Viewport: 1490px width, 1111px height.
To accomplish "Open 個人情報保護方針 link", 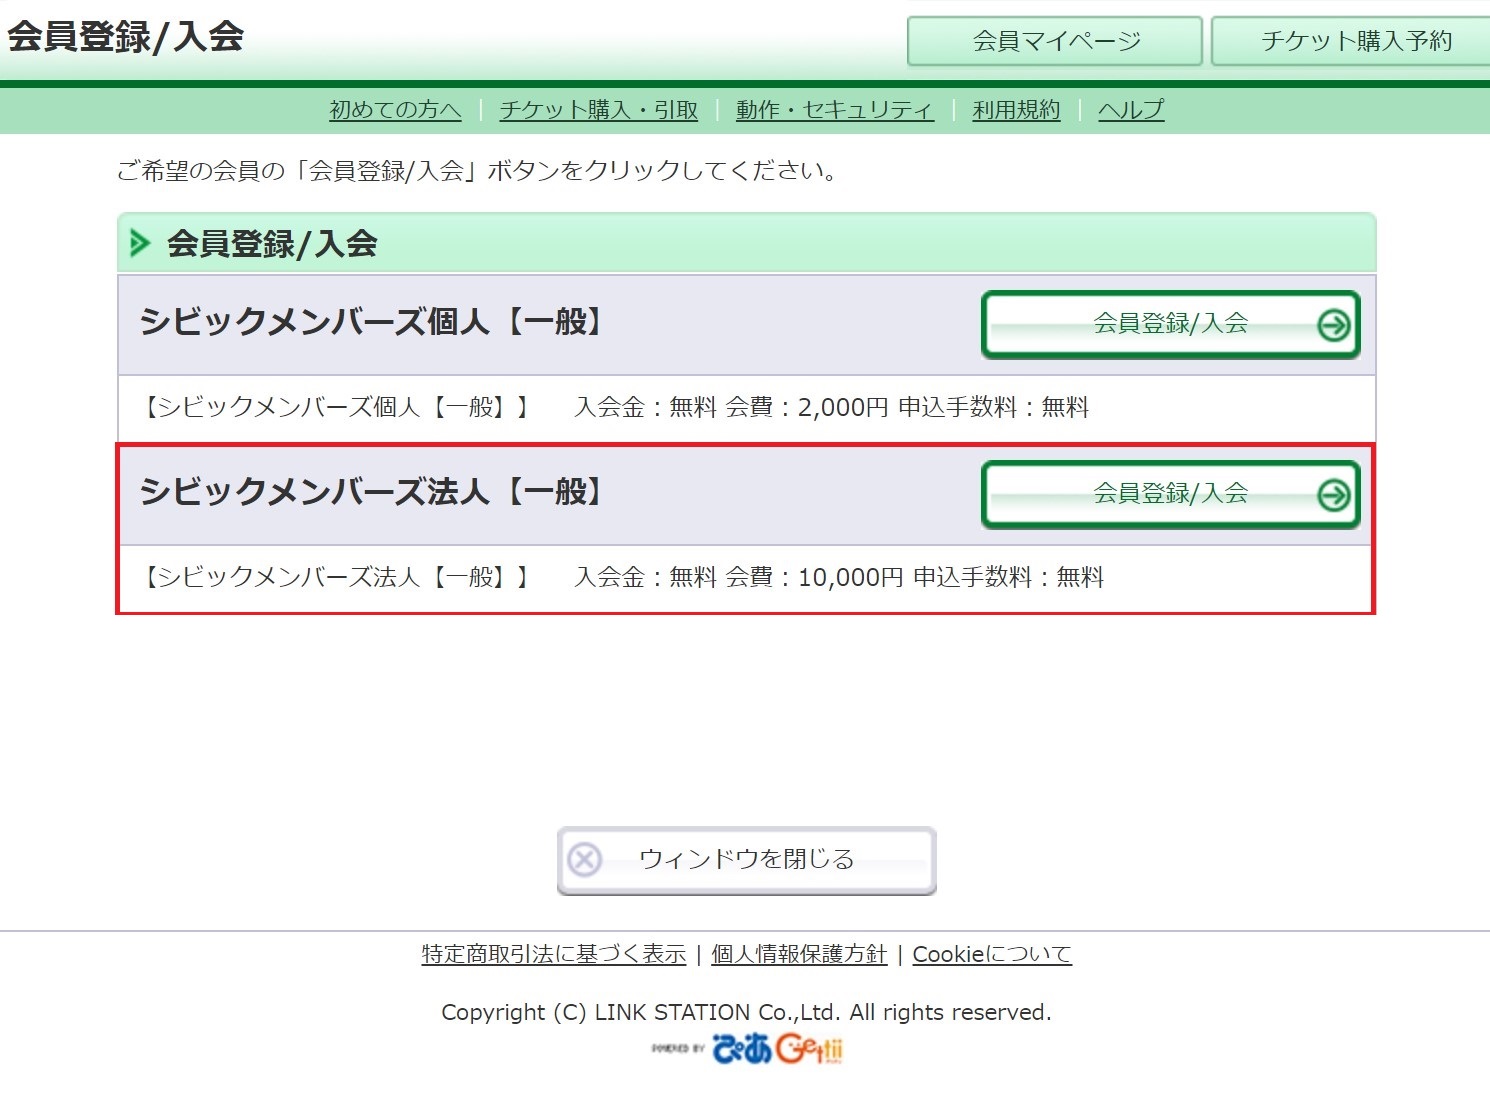I will [x=799, y=954].
